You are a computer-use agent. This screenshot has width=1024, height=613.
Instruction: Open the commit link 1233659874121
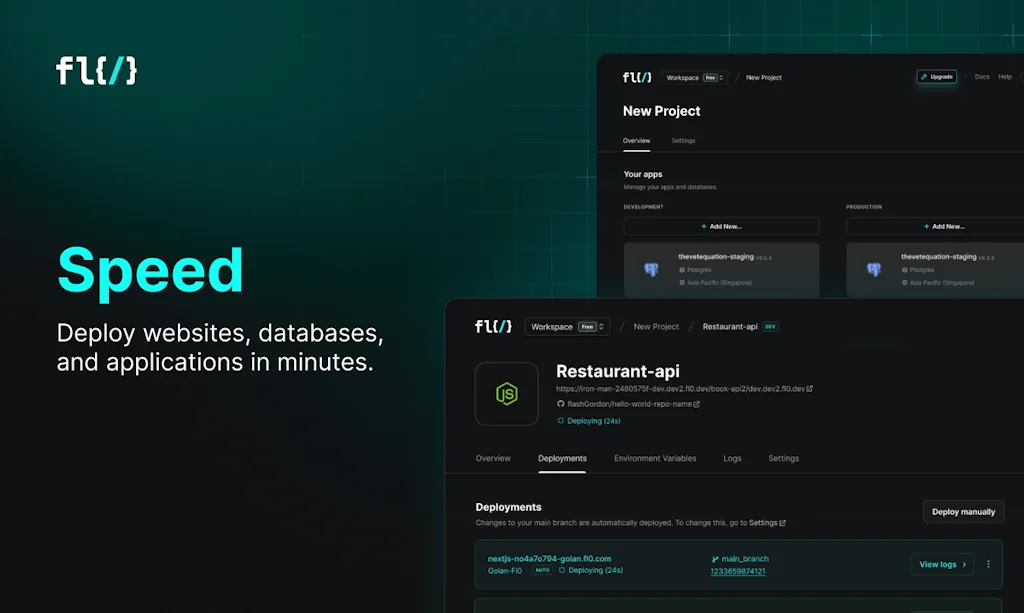738,572
